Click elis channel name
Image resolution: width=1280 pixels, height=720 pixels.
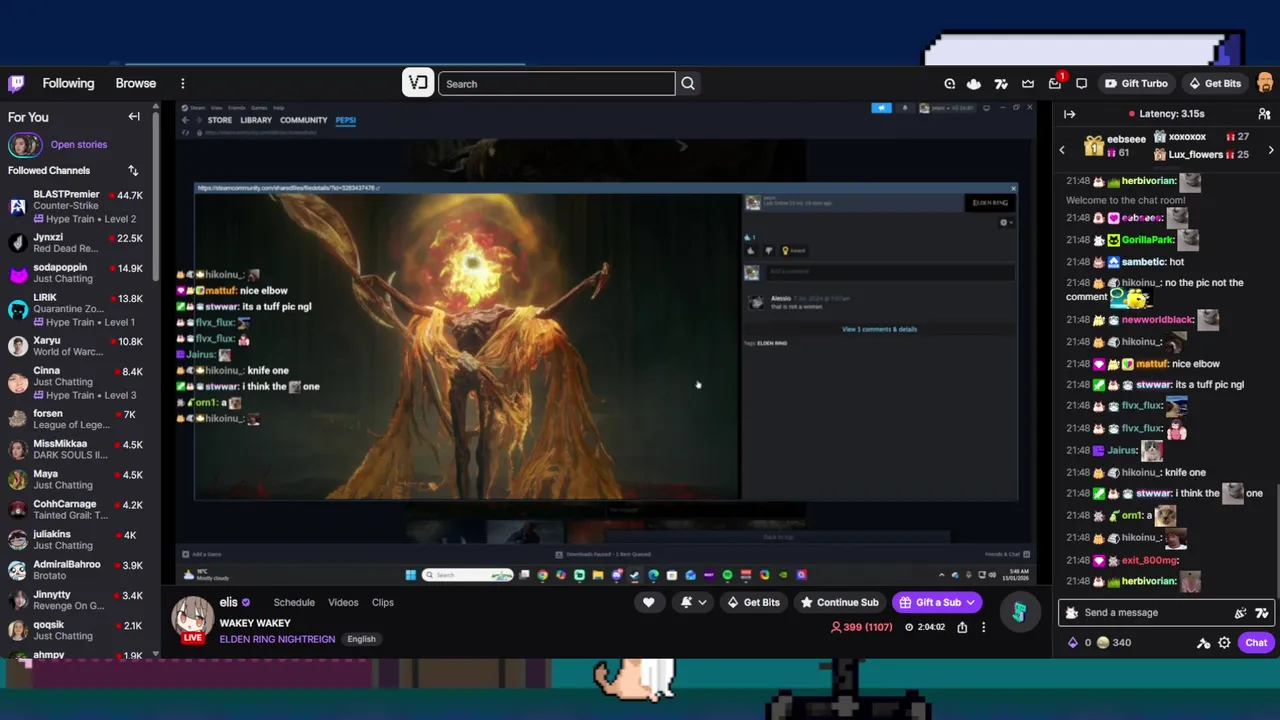pyautogui.click(x=228, y=602)
